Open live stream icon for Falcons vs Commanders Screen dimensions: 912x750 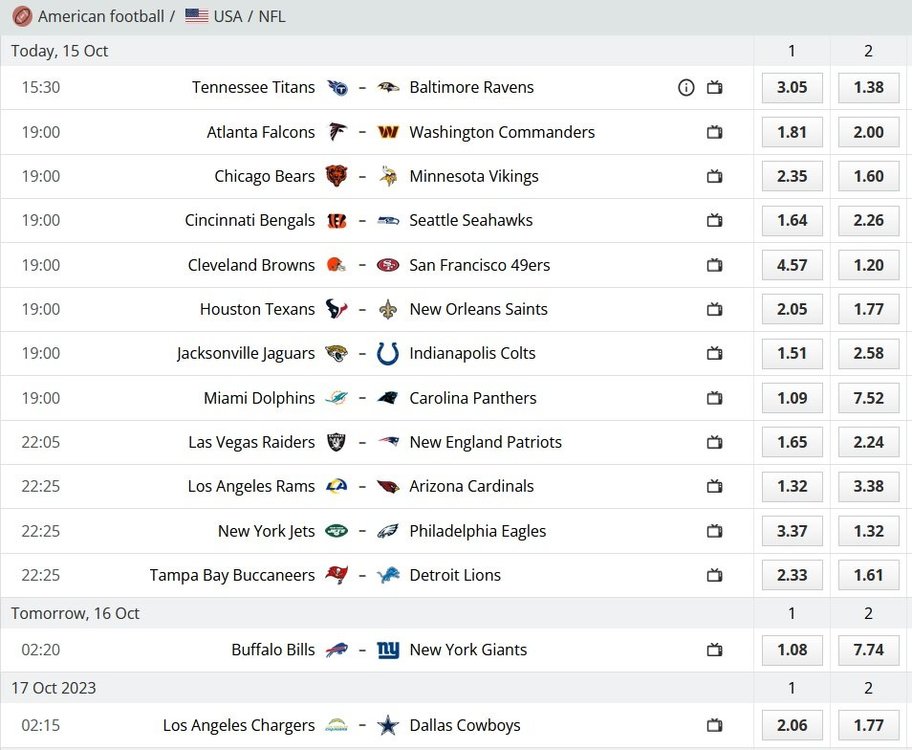tap(714, 132)
